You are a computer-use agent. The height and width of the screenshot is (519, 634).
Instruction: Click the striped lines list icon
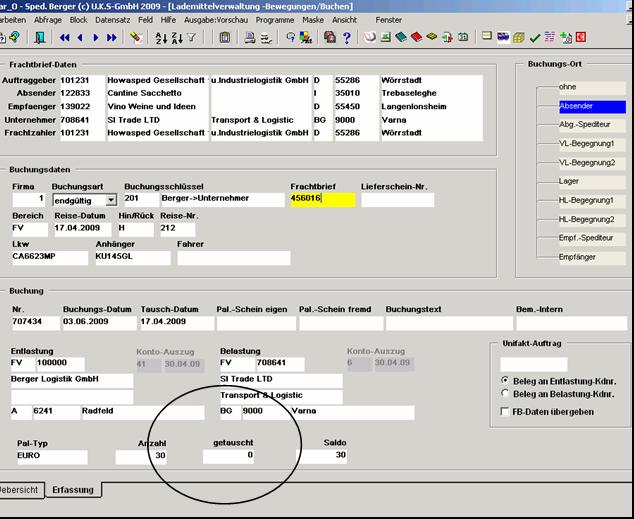(x=550, y=37)
